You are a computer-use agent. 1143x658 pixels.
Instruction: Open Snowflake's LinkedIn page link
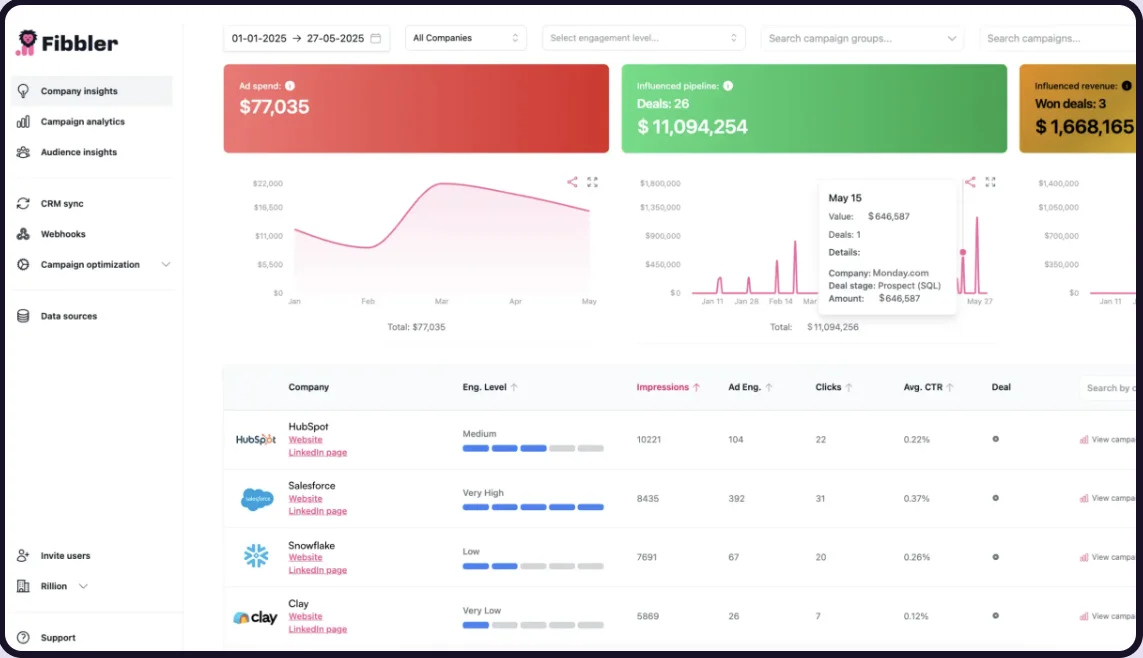click(318, 569)
